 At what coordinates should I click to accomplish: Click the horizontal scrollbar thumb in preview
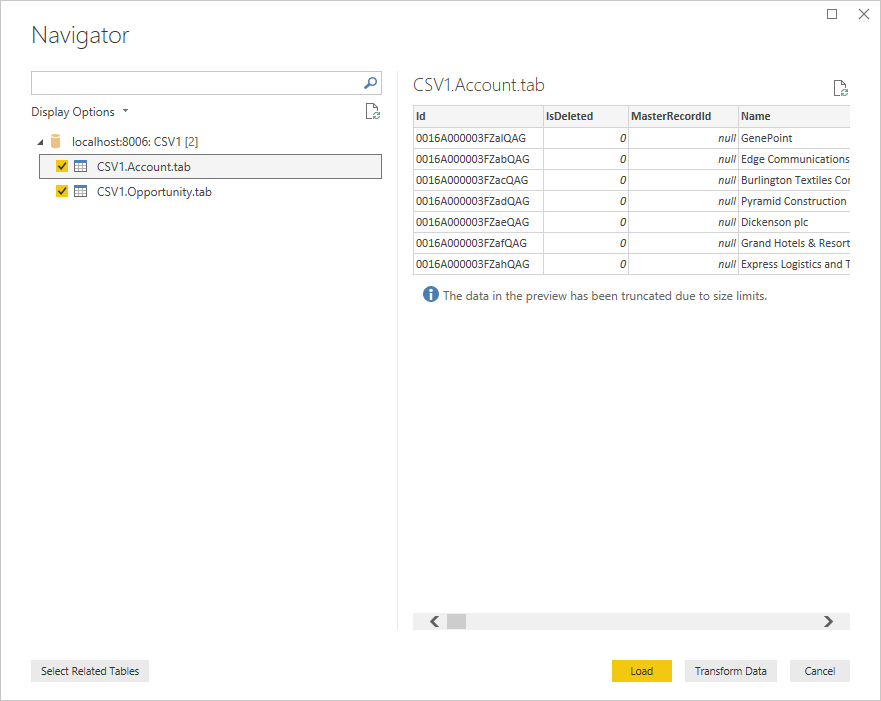456,621
